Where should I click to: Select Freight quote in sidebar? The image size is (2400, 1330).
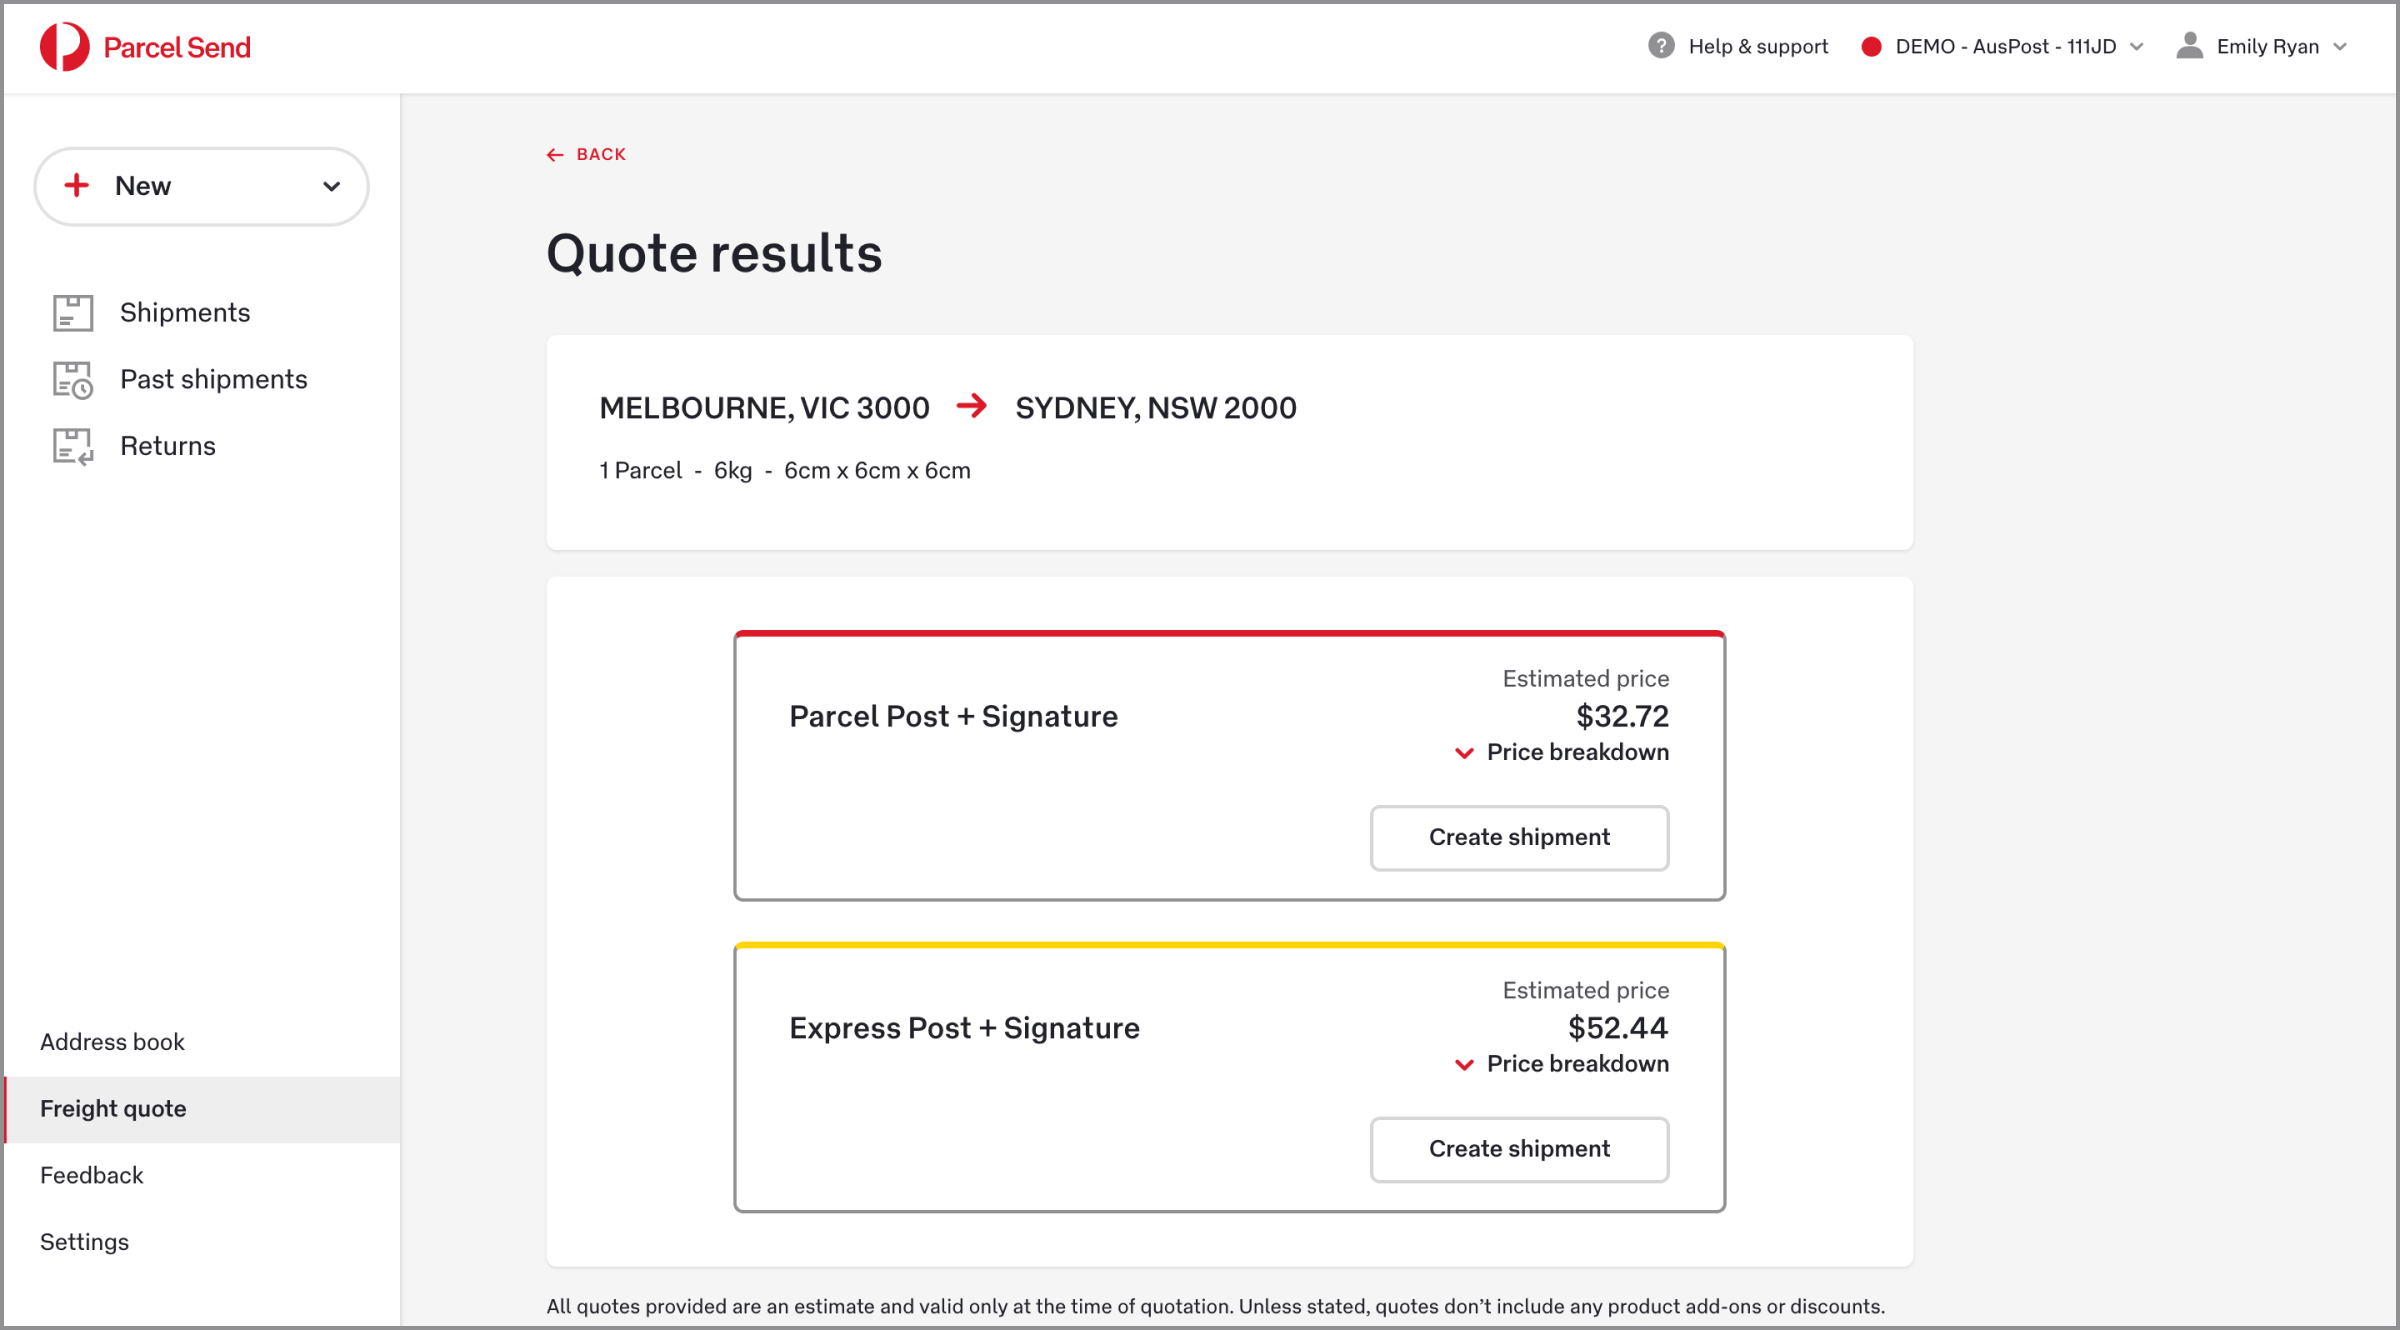click(x=202, y=1109)
